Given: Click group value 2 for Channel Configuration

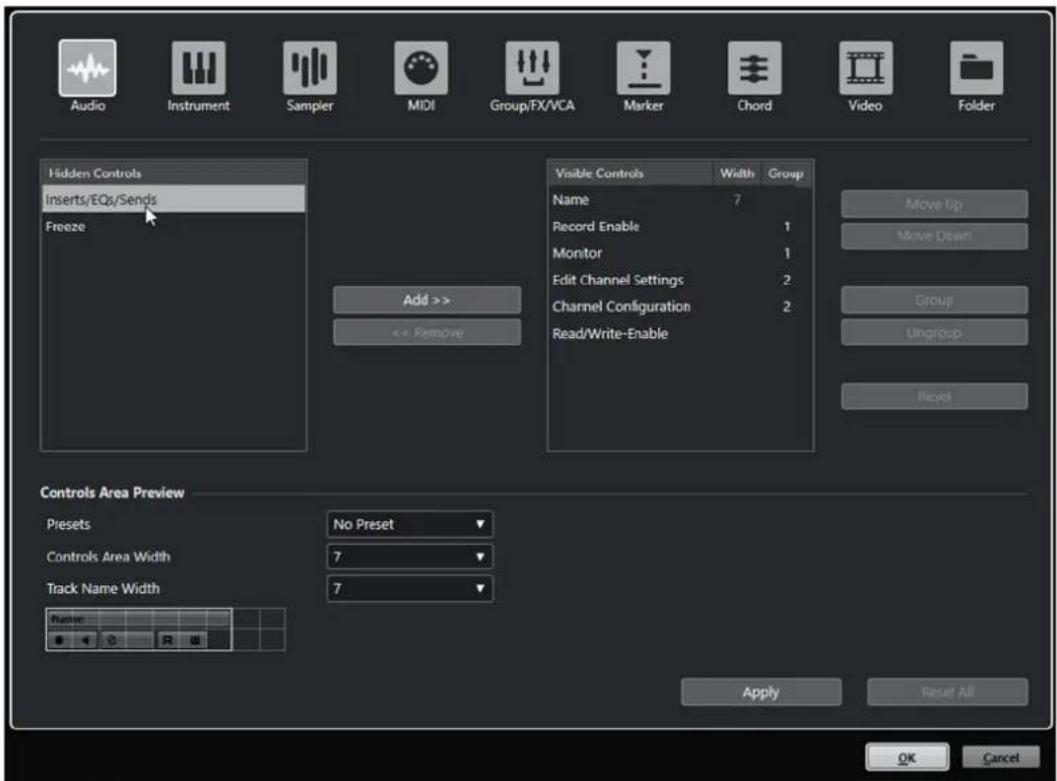Looking at the screenshot, I should tap(786, 307).
